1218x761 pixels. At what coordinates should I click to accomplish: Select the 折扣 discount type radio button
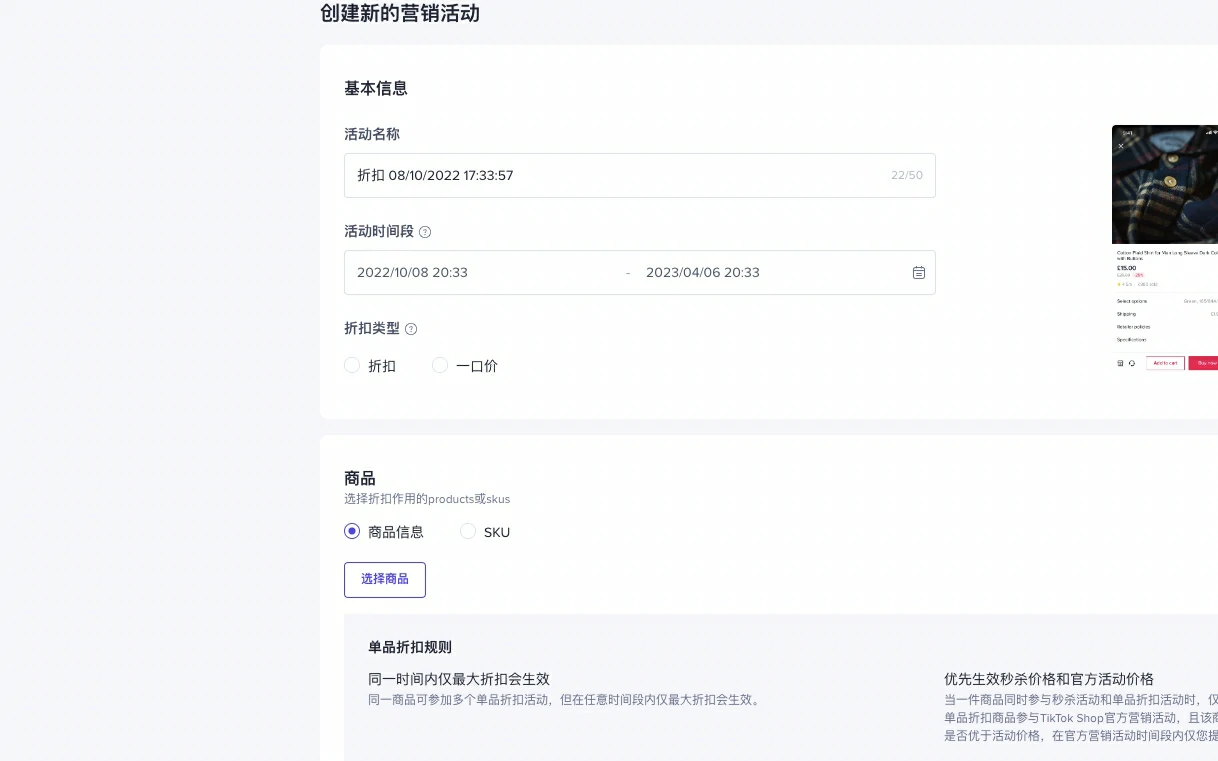[x=352, y=365]
